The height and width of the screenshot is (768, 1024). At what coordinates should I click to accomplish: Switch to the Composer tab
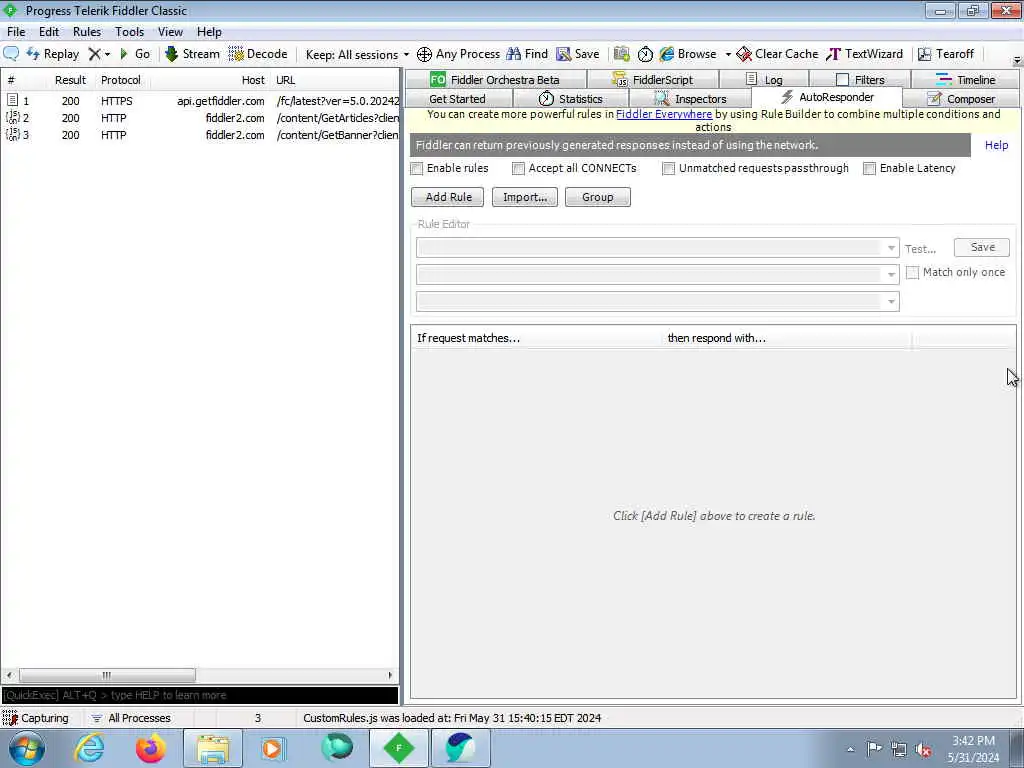[961, 99]
